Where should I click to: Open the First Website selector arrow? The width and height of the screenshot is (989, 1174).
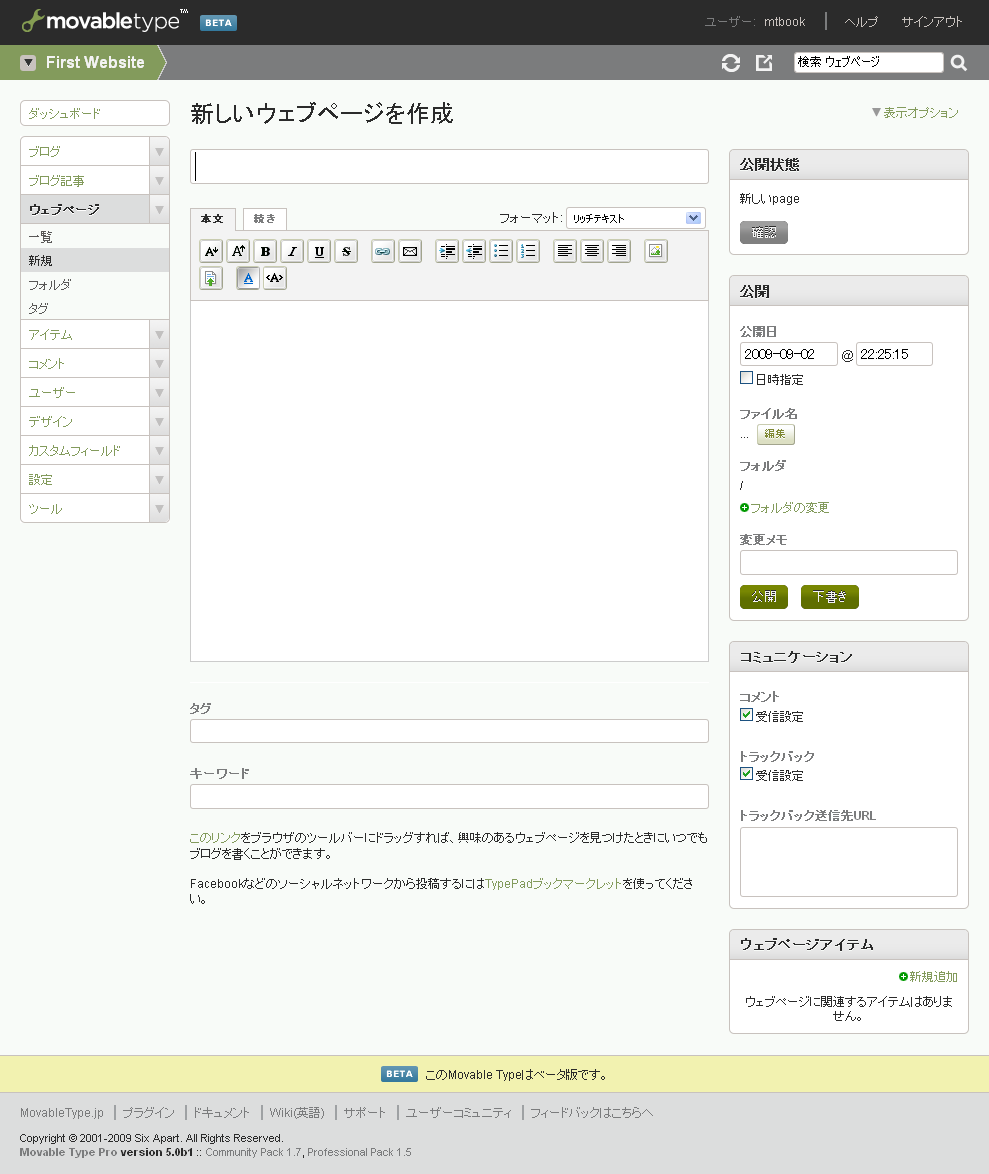coord(28,63)
